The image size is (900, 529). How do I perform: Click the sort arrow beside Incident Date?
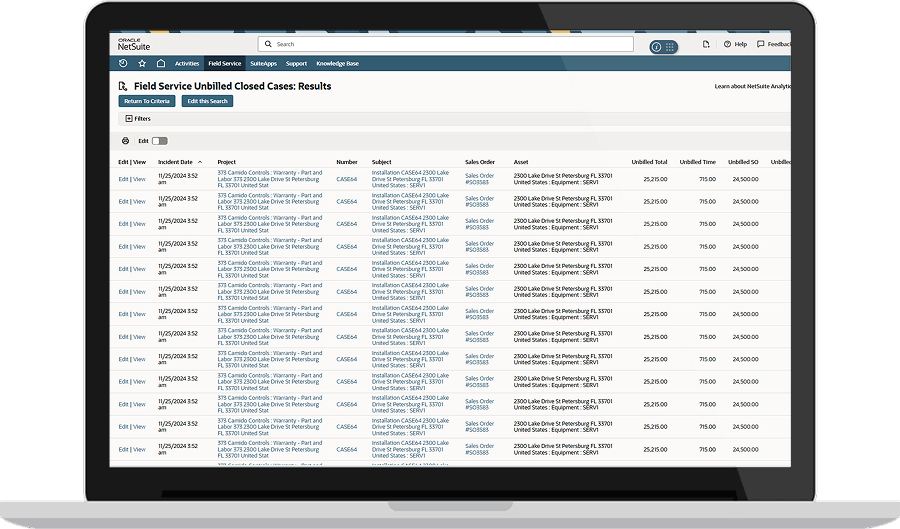point(200,162)
